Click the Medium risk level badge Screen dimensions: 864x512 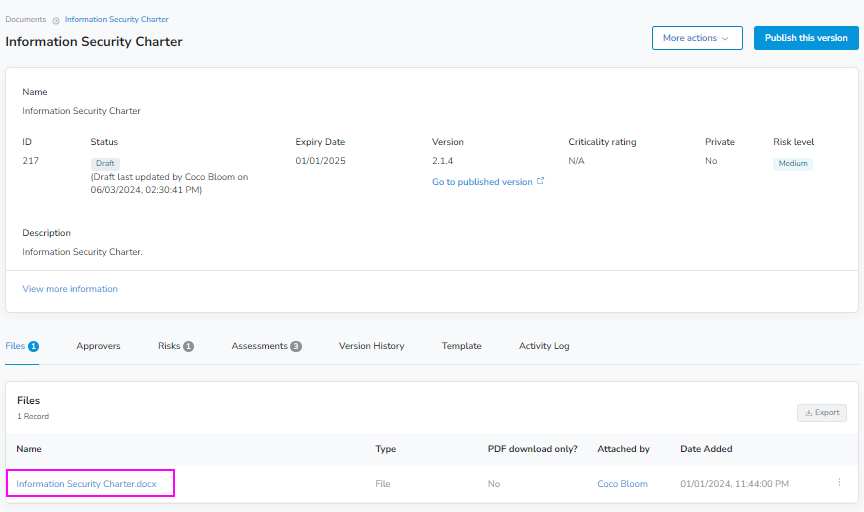click(793, 164)
